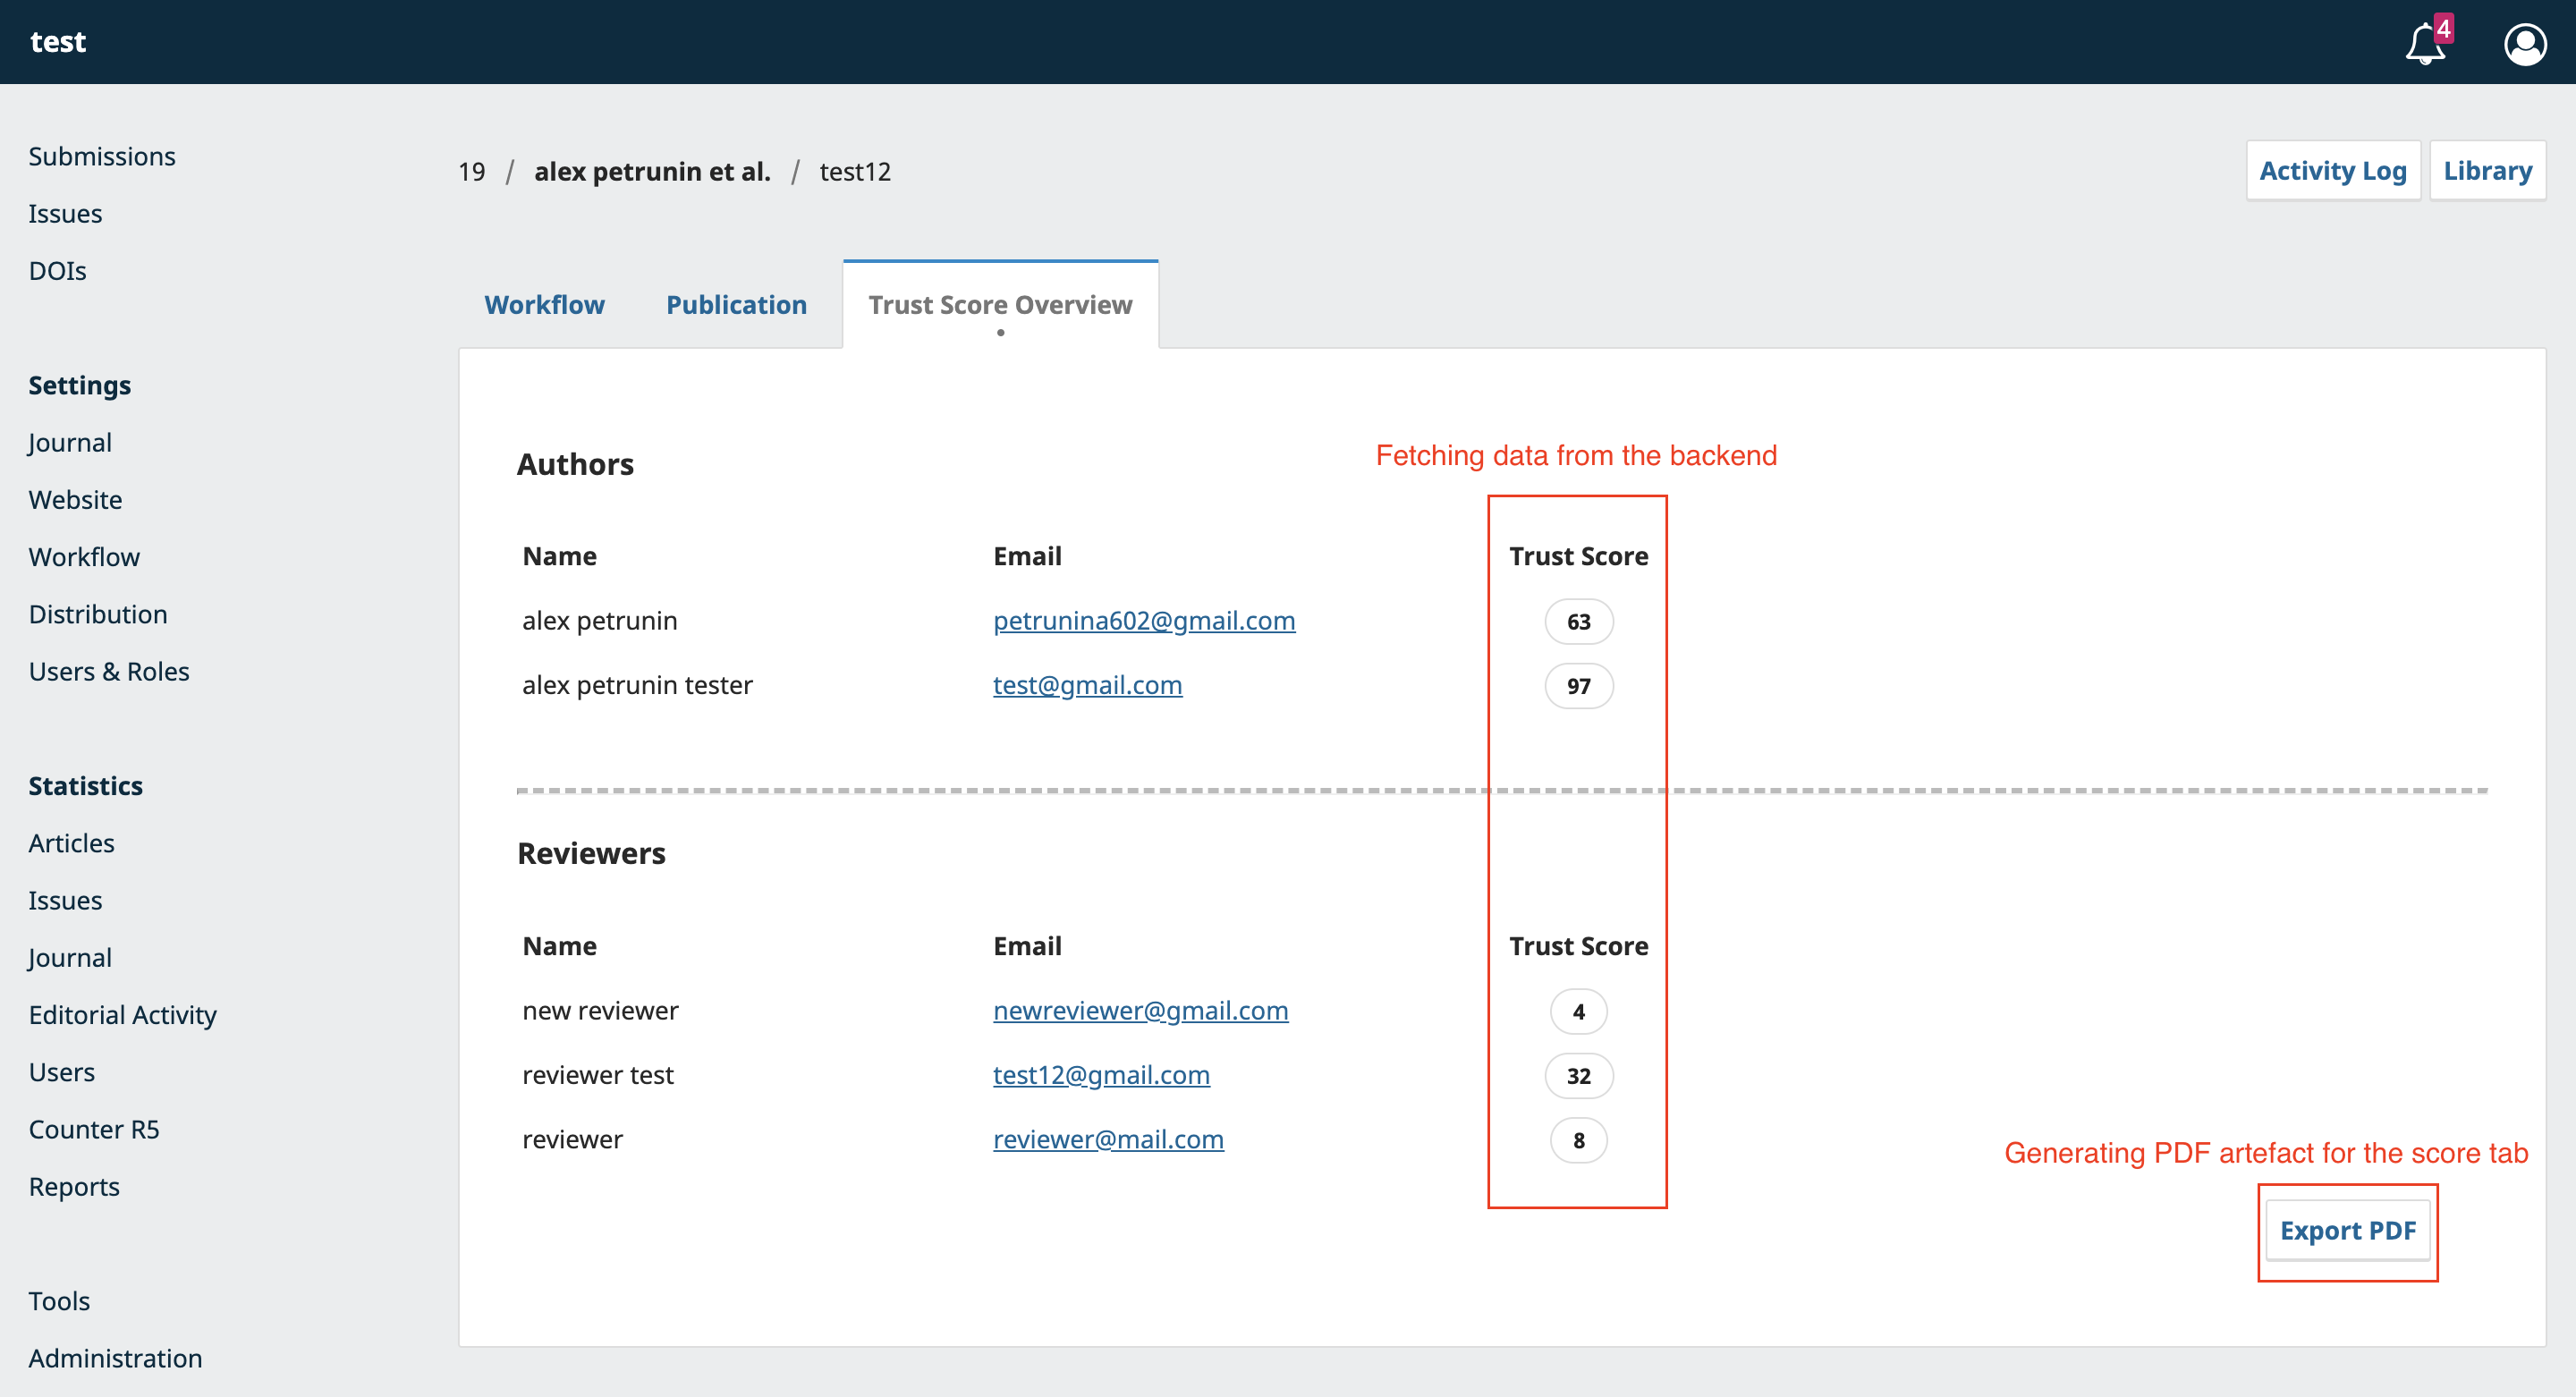Click the new reviewer trust score badge 4

click(1578, 1012)
